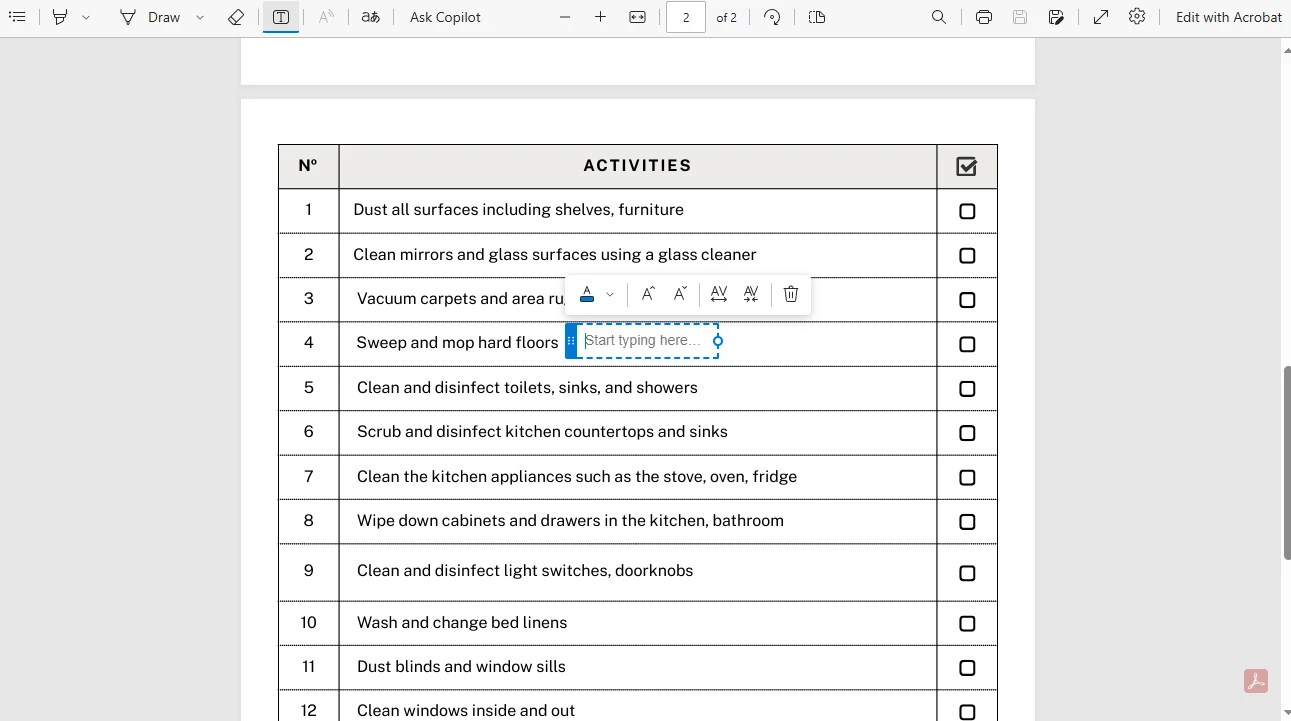
Task: Click 'Wipe down cabinets and drawers' text
Action: (477, 520)
